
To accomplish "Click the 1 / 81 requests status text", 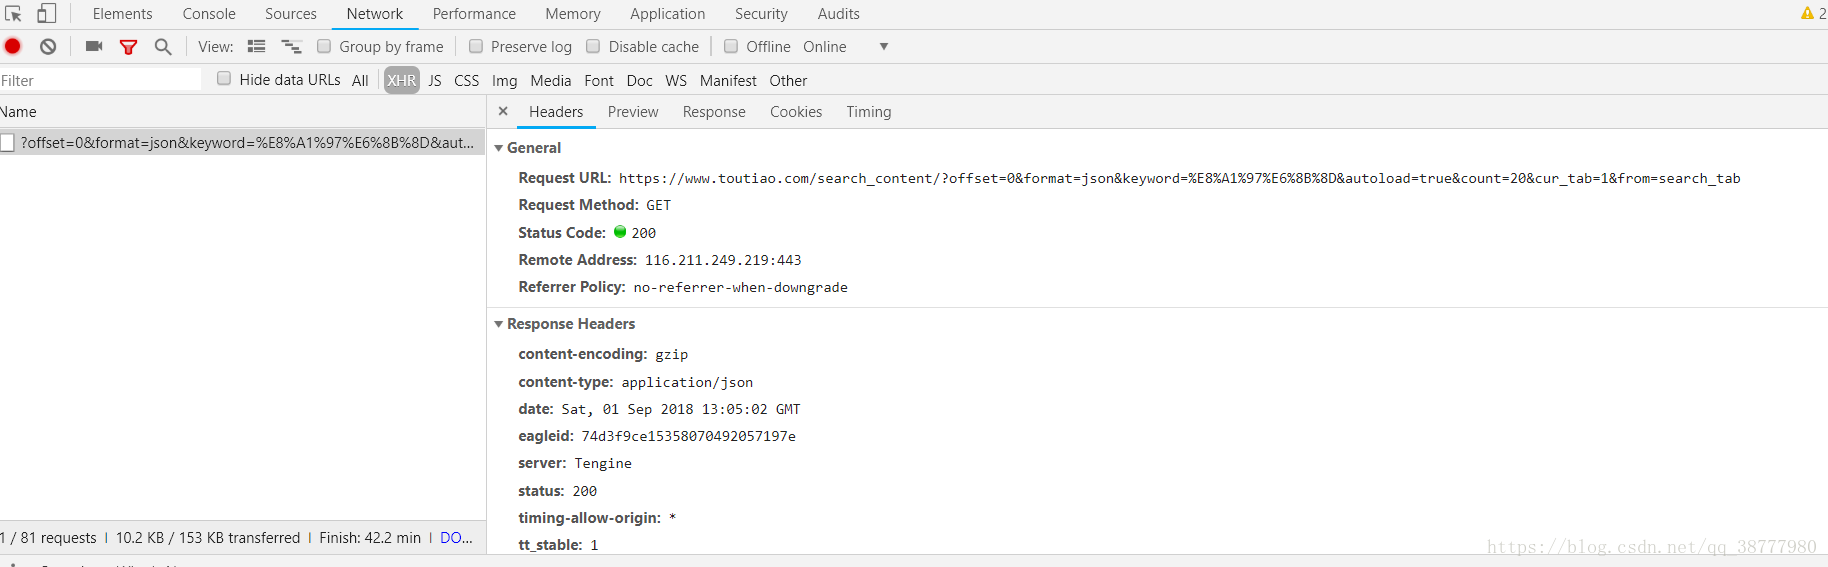I will pyautogui.click(x=49, y=538).
